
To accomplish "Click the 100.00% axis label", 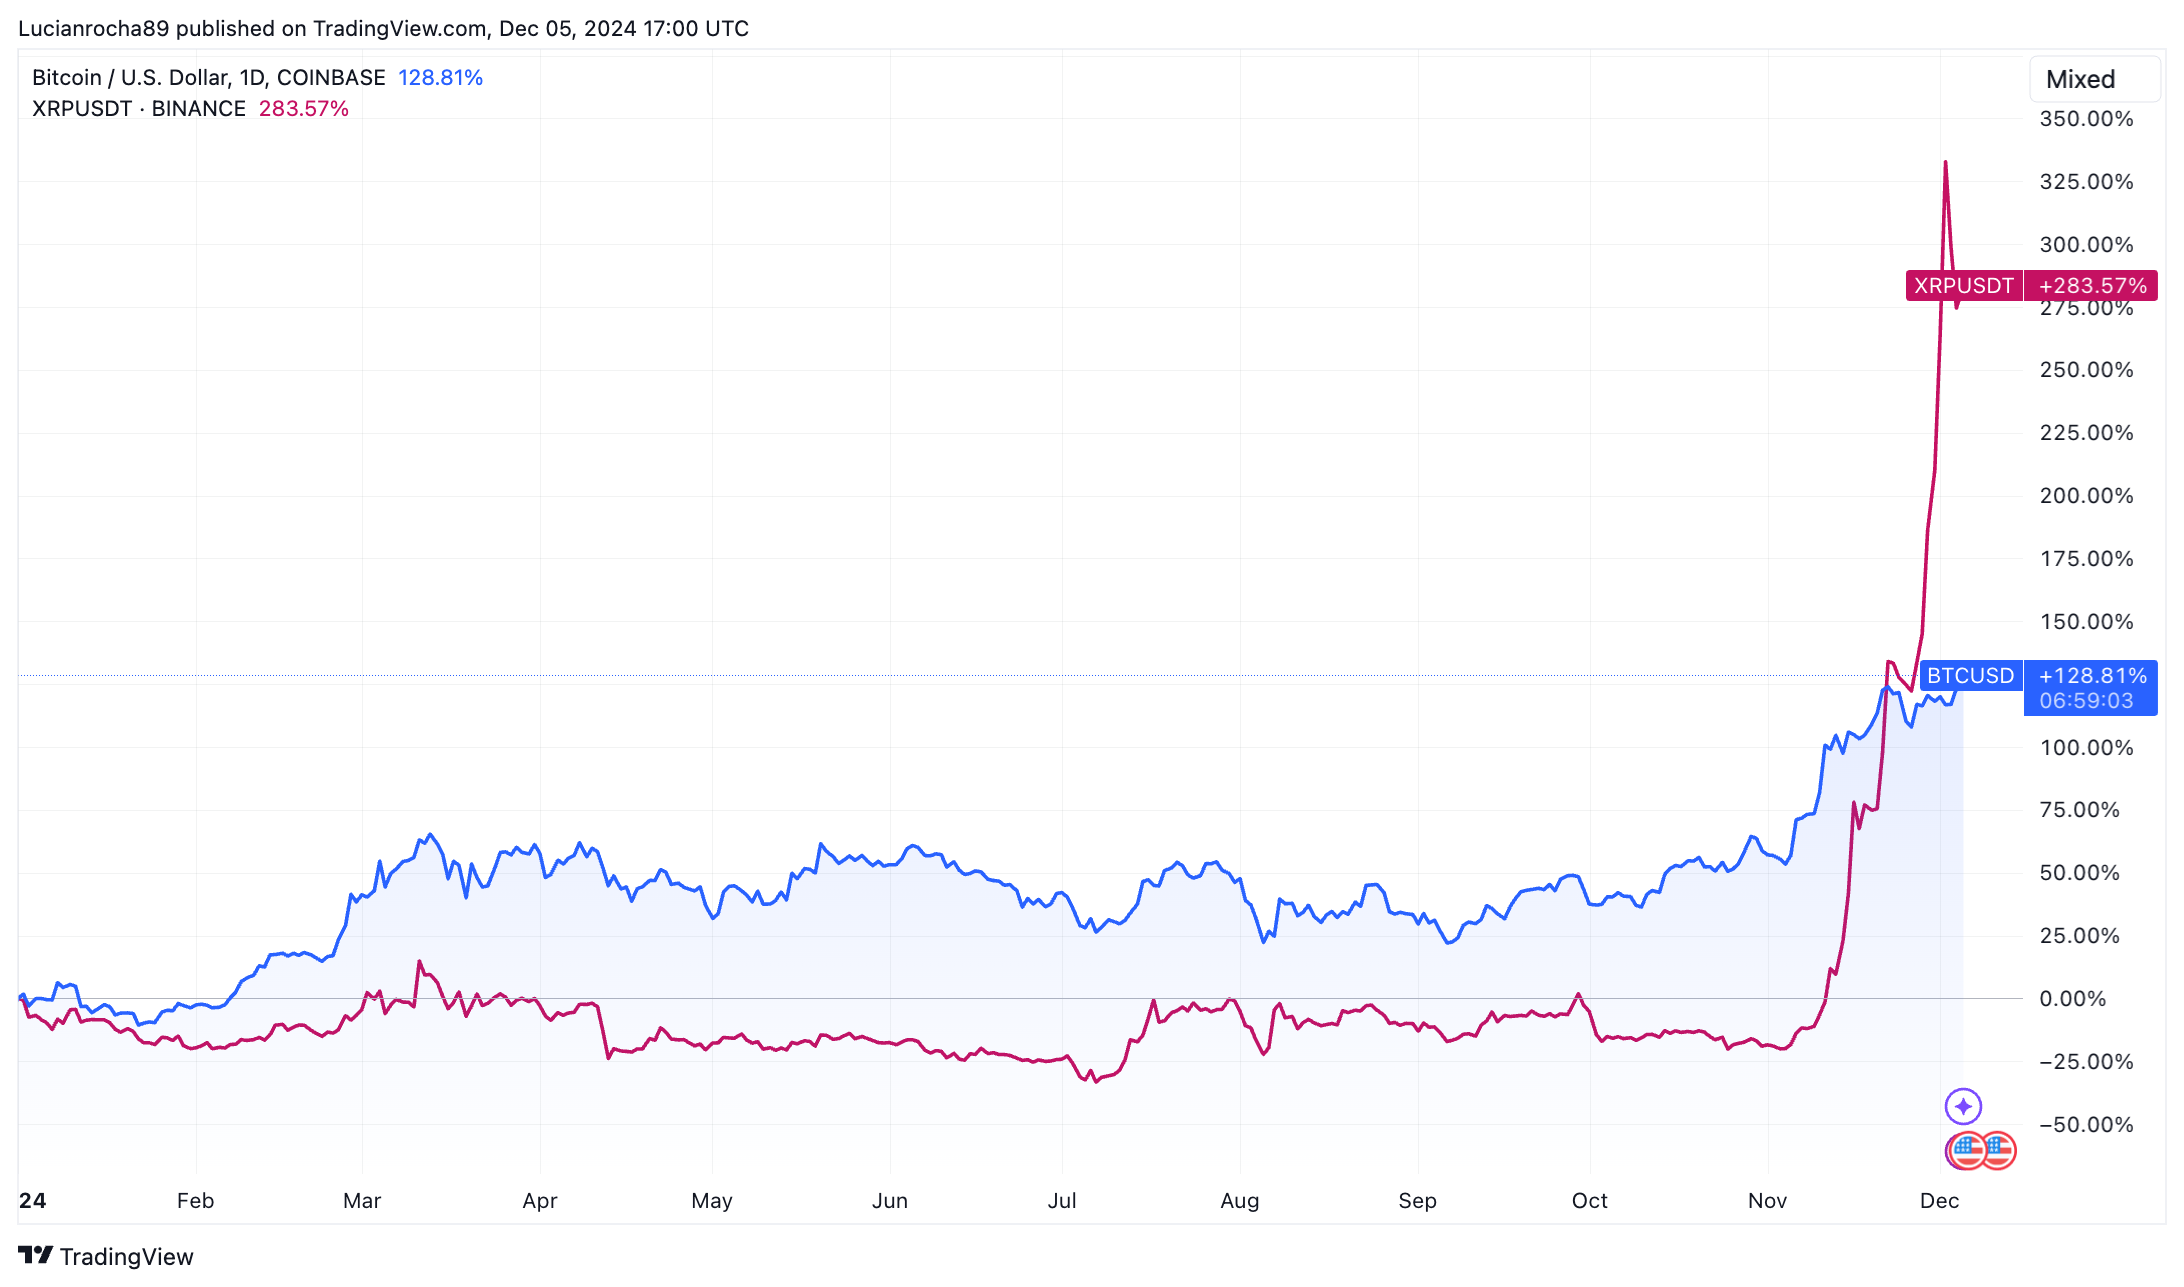I will [x=2086, y=748].
